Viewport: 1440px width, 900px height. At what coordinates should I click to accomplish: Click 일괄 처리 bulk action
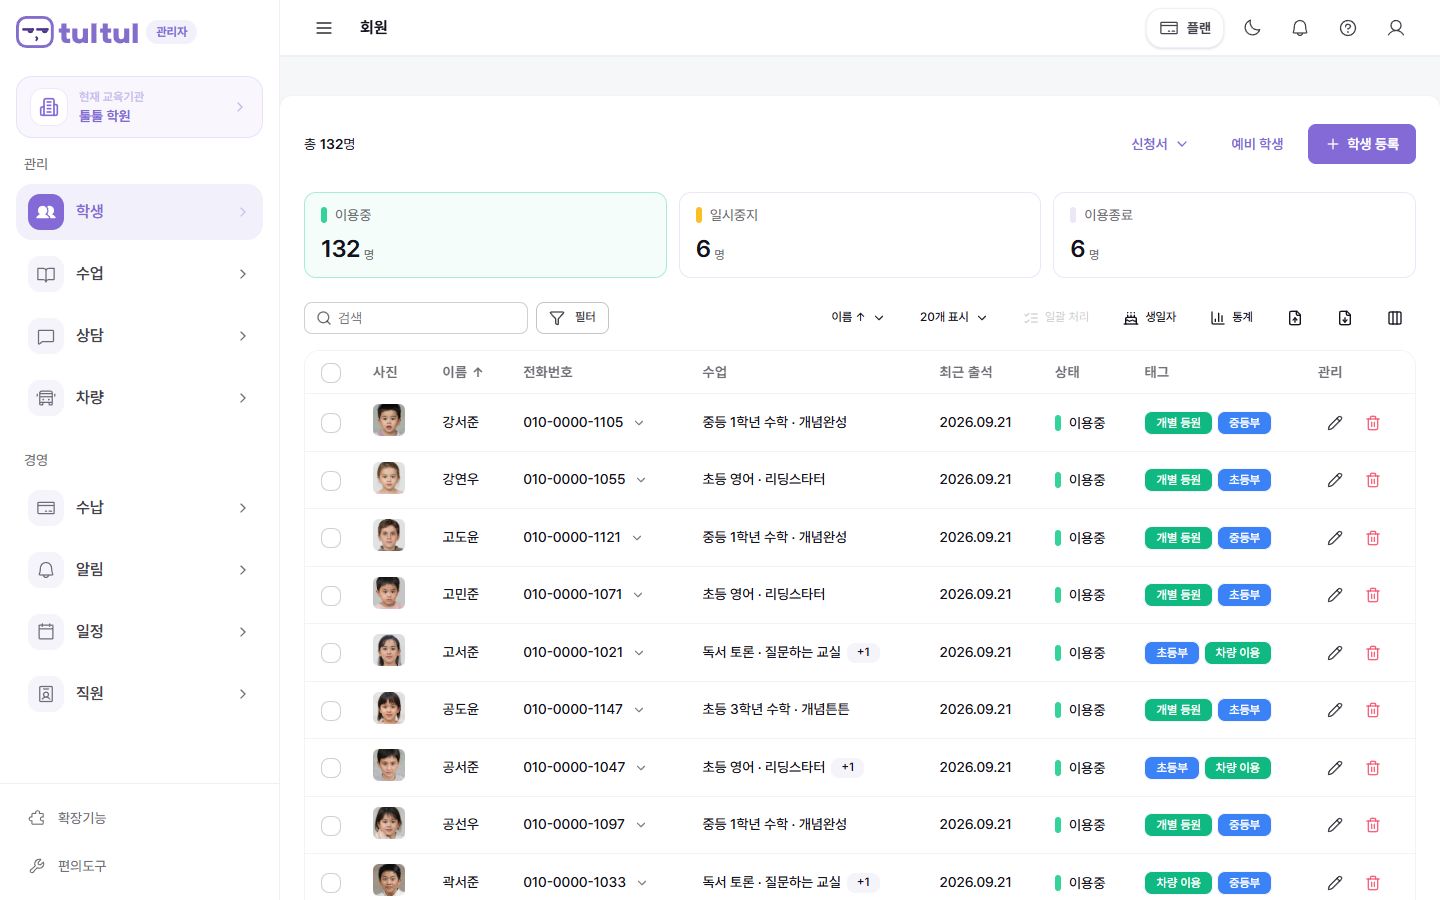pos(1056,318)
